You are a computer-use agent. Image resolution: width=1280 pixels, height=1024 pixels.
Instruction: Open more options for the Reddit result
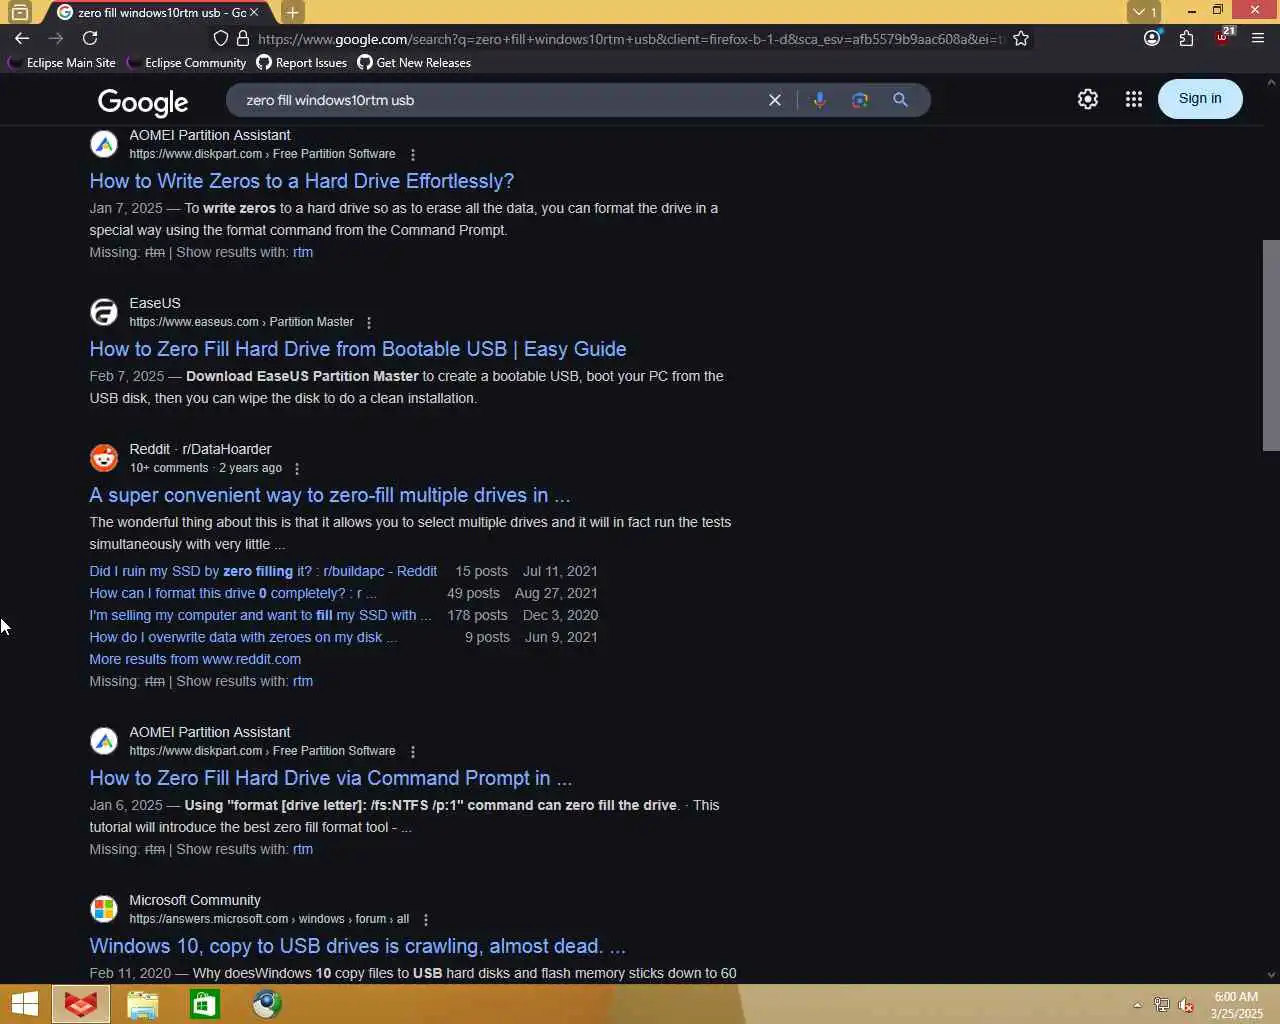pyautogui.click(x=297, y=469)
